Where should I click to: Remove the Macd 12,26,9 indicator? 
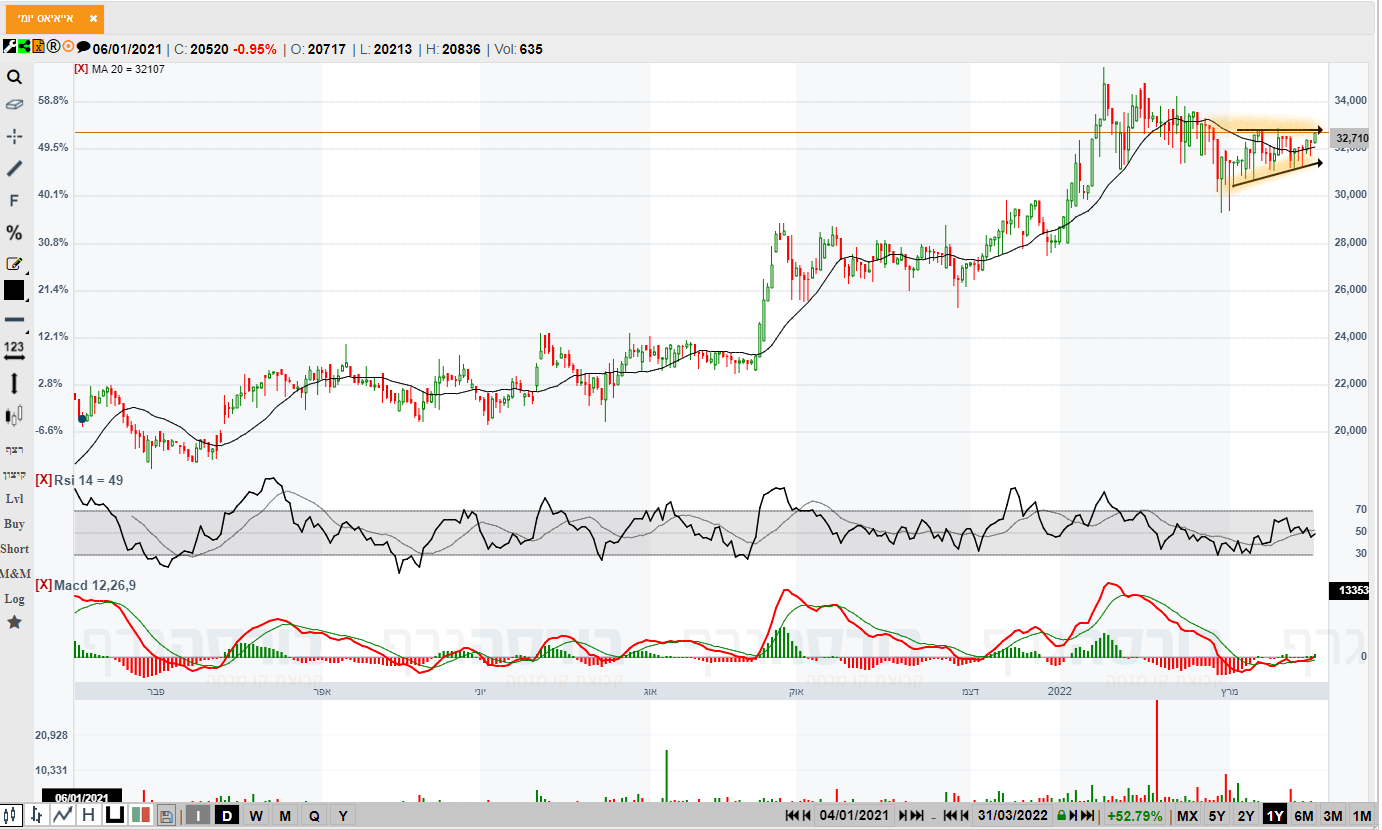click(x=43, y=584)
